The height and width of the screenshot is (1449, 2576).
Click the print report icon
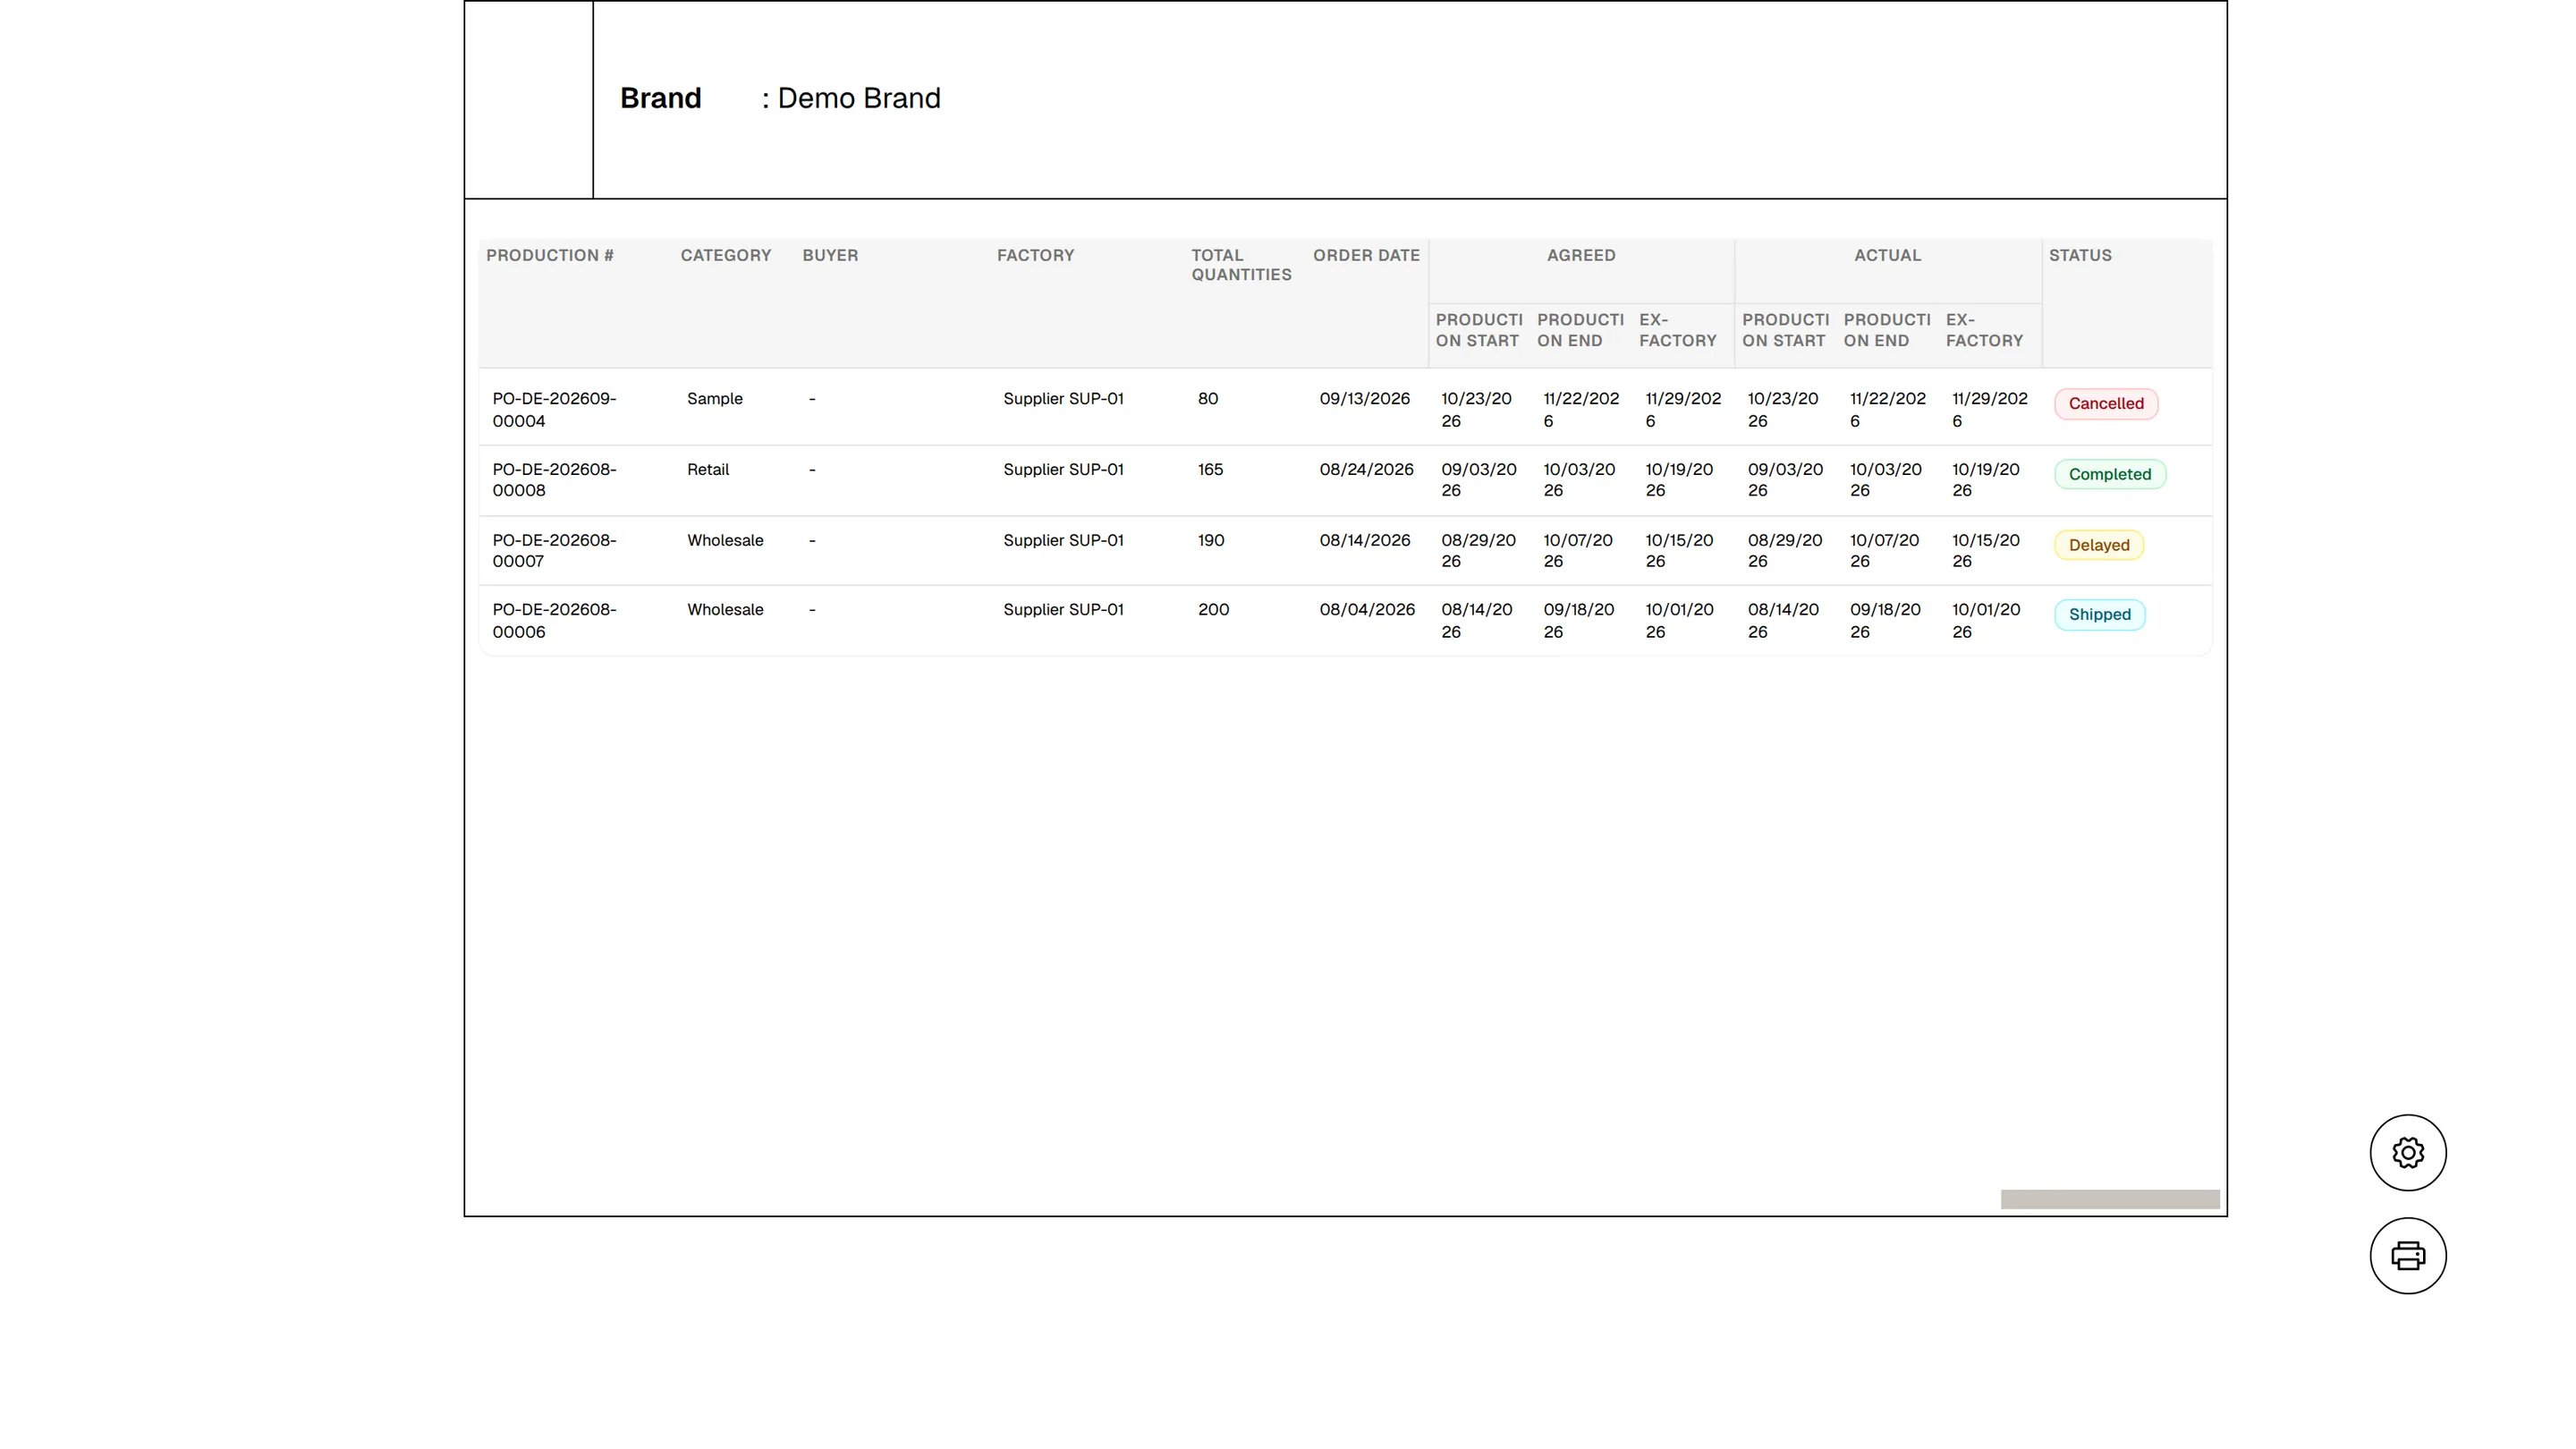(x=2408, y=1255)
